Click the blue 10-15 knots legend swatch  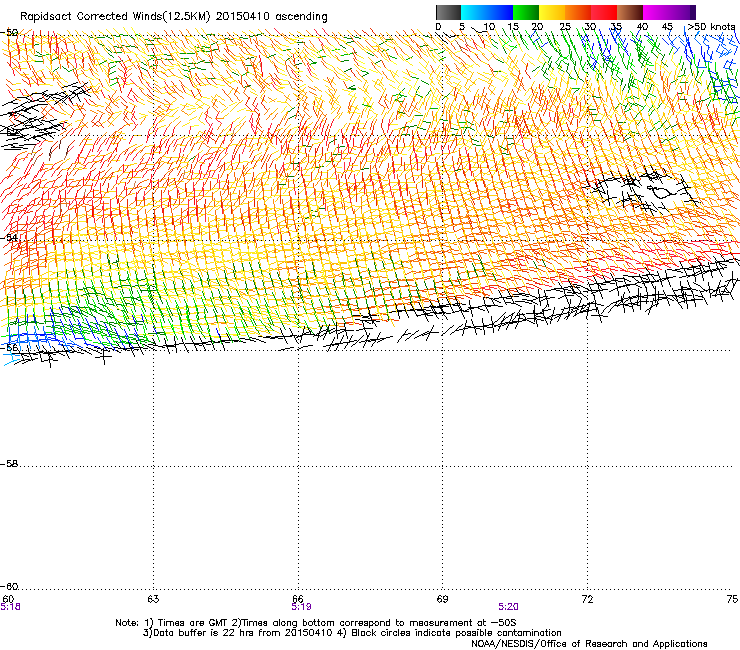pyautogui.click(x=499, y=12)
